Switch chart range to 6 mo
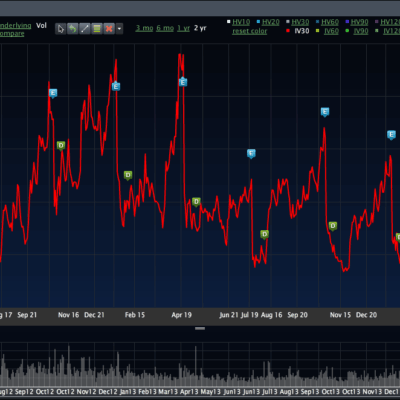This screenshot has width=400, height=400. point(165,28)
